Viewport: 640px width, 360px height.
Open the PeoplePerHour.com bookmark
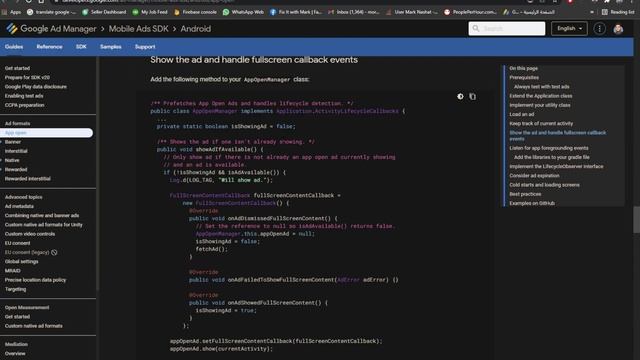pyautogui.click(x=470, y=12)
